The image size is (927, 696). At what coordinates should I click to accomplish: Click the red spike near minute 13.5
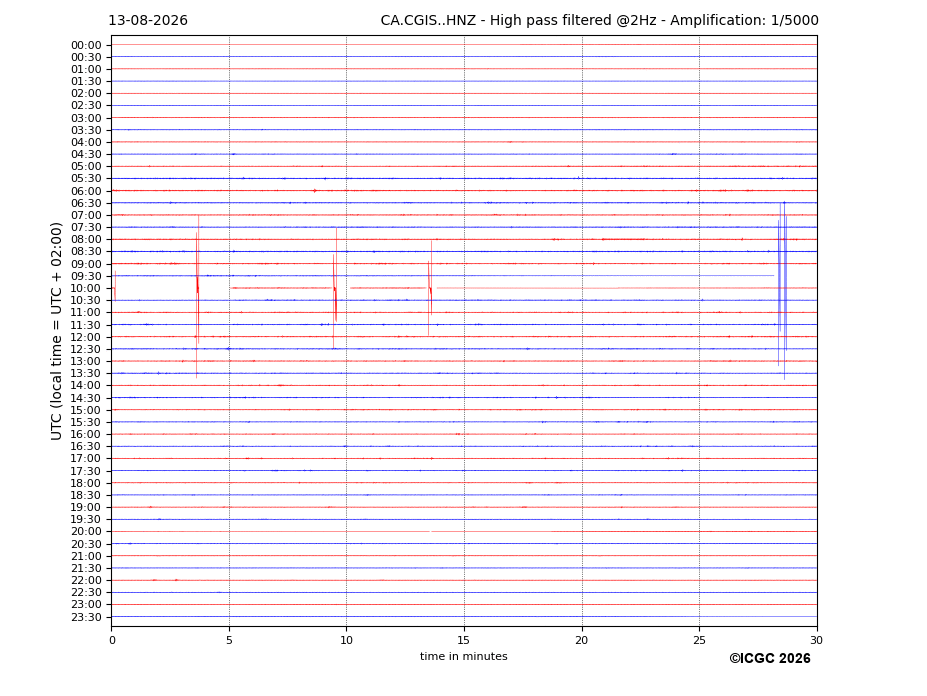430,289
